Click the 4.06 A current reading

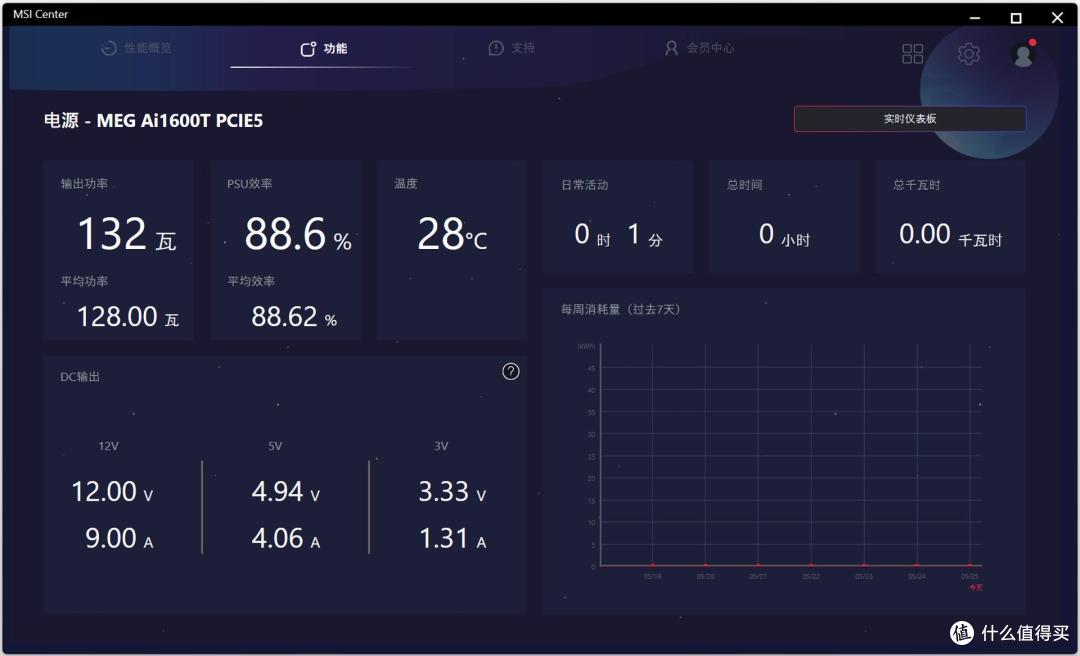[x=285, y=539]
